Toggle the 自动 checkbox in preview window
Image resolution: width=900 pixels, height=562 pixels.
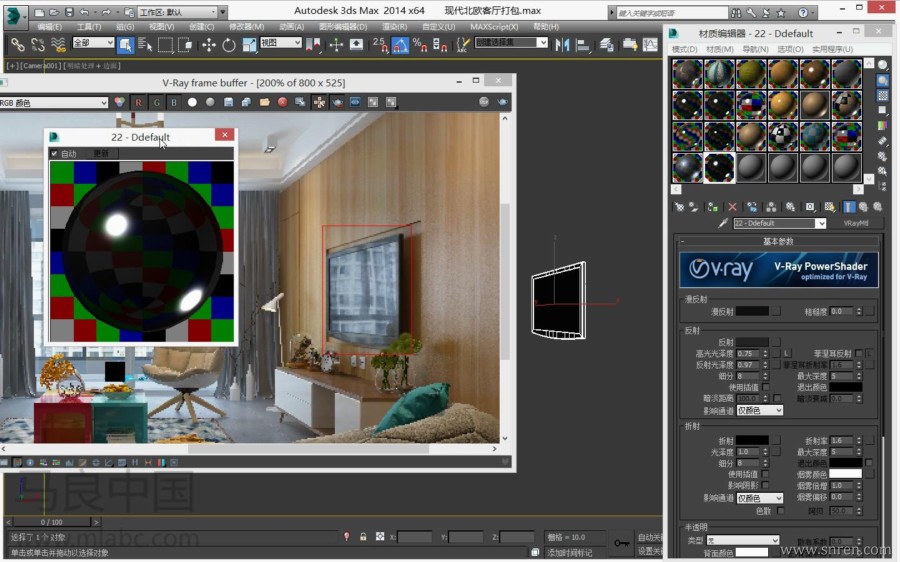pyautogui.click(x=54, y=153)
